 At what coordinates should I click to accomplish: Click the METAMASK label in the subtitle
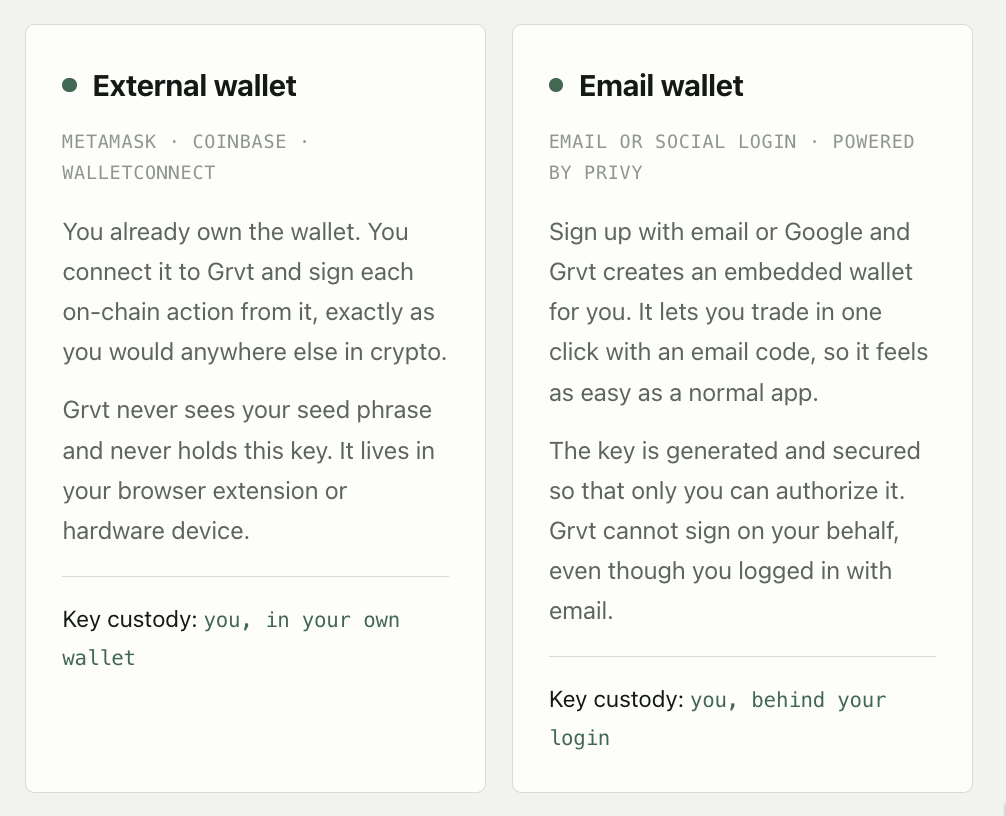pos(109,141)
